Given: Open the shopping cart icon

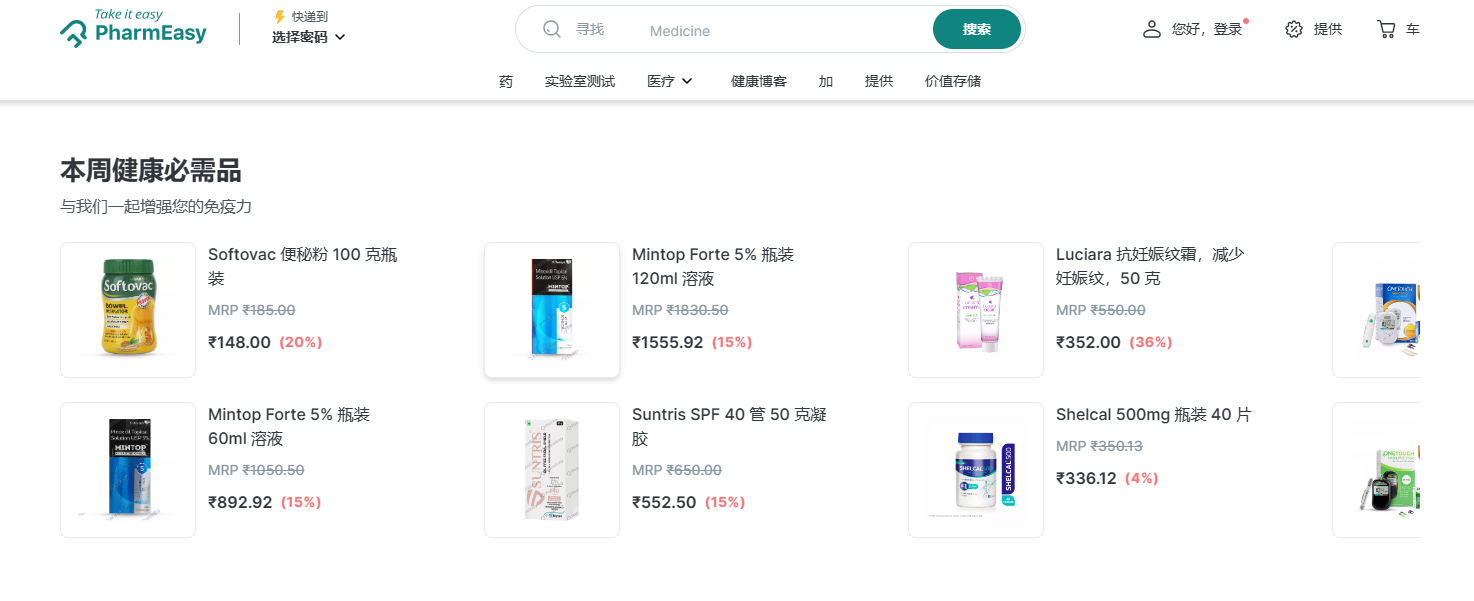Looking at the screenshot, I should click(x=1386, y=29).
